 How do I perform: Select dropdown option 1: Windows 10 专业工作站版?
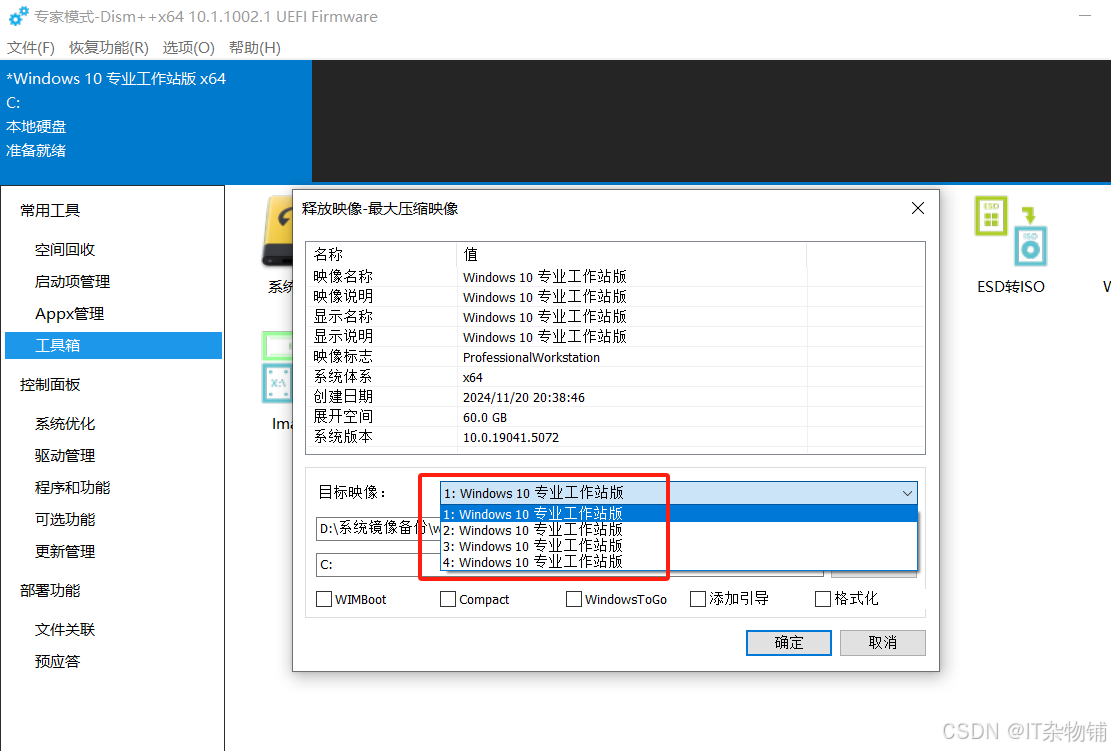click(x=679, y=514)
